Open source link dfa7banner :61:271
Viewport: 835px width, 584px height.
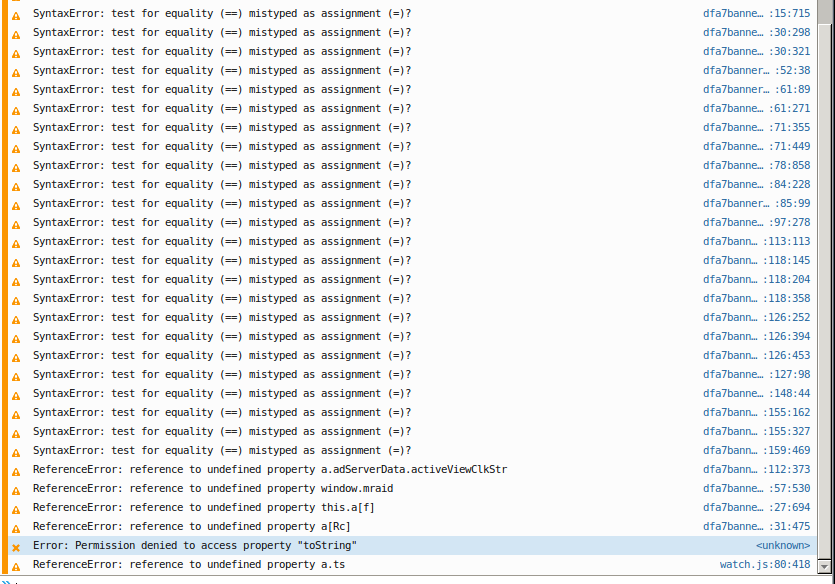tap(756, 109)
